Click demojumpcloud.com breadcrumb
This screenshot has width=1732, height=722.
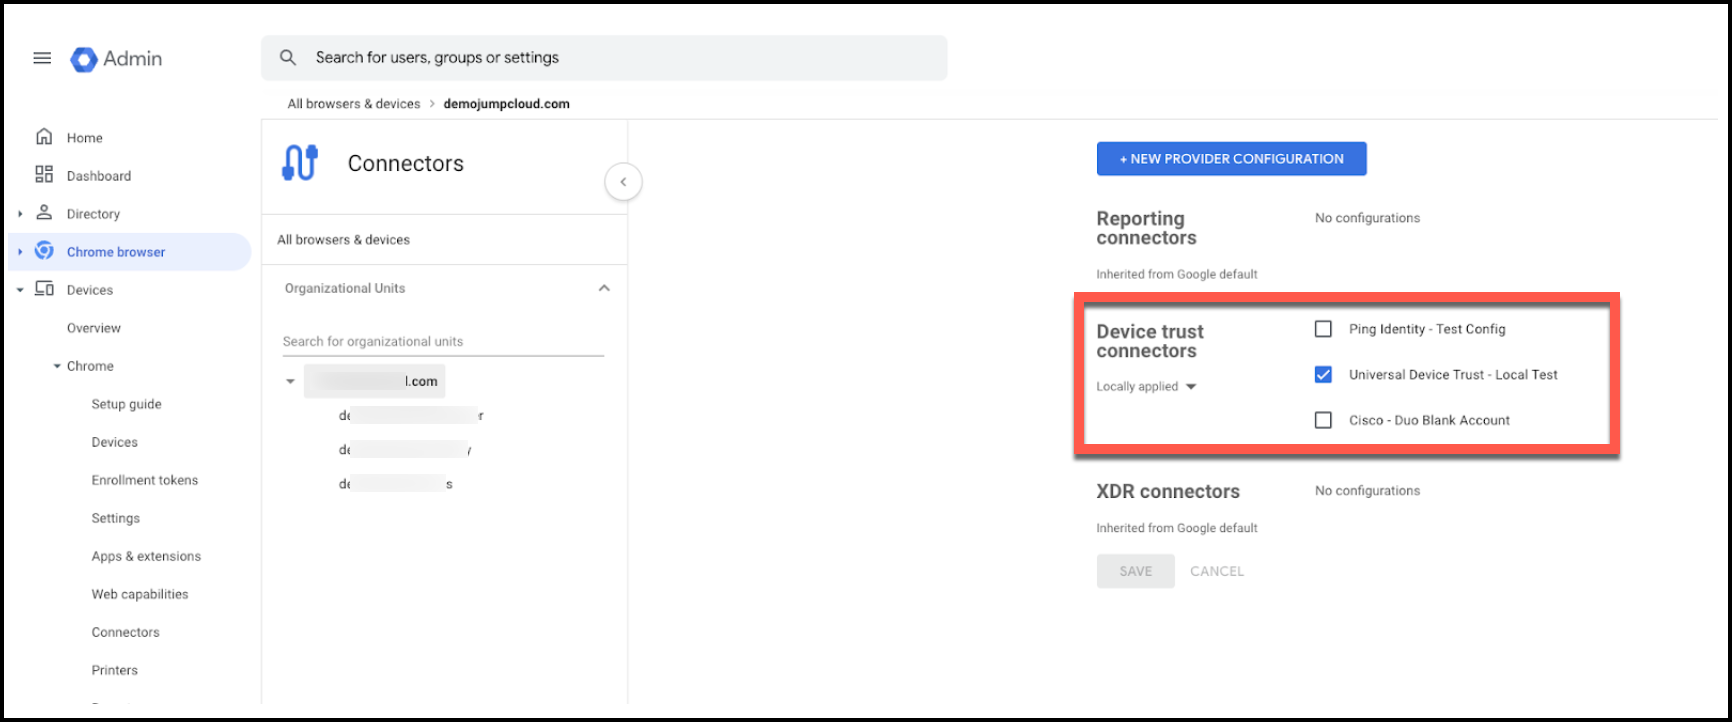tap(507, 104)
